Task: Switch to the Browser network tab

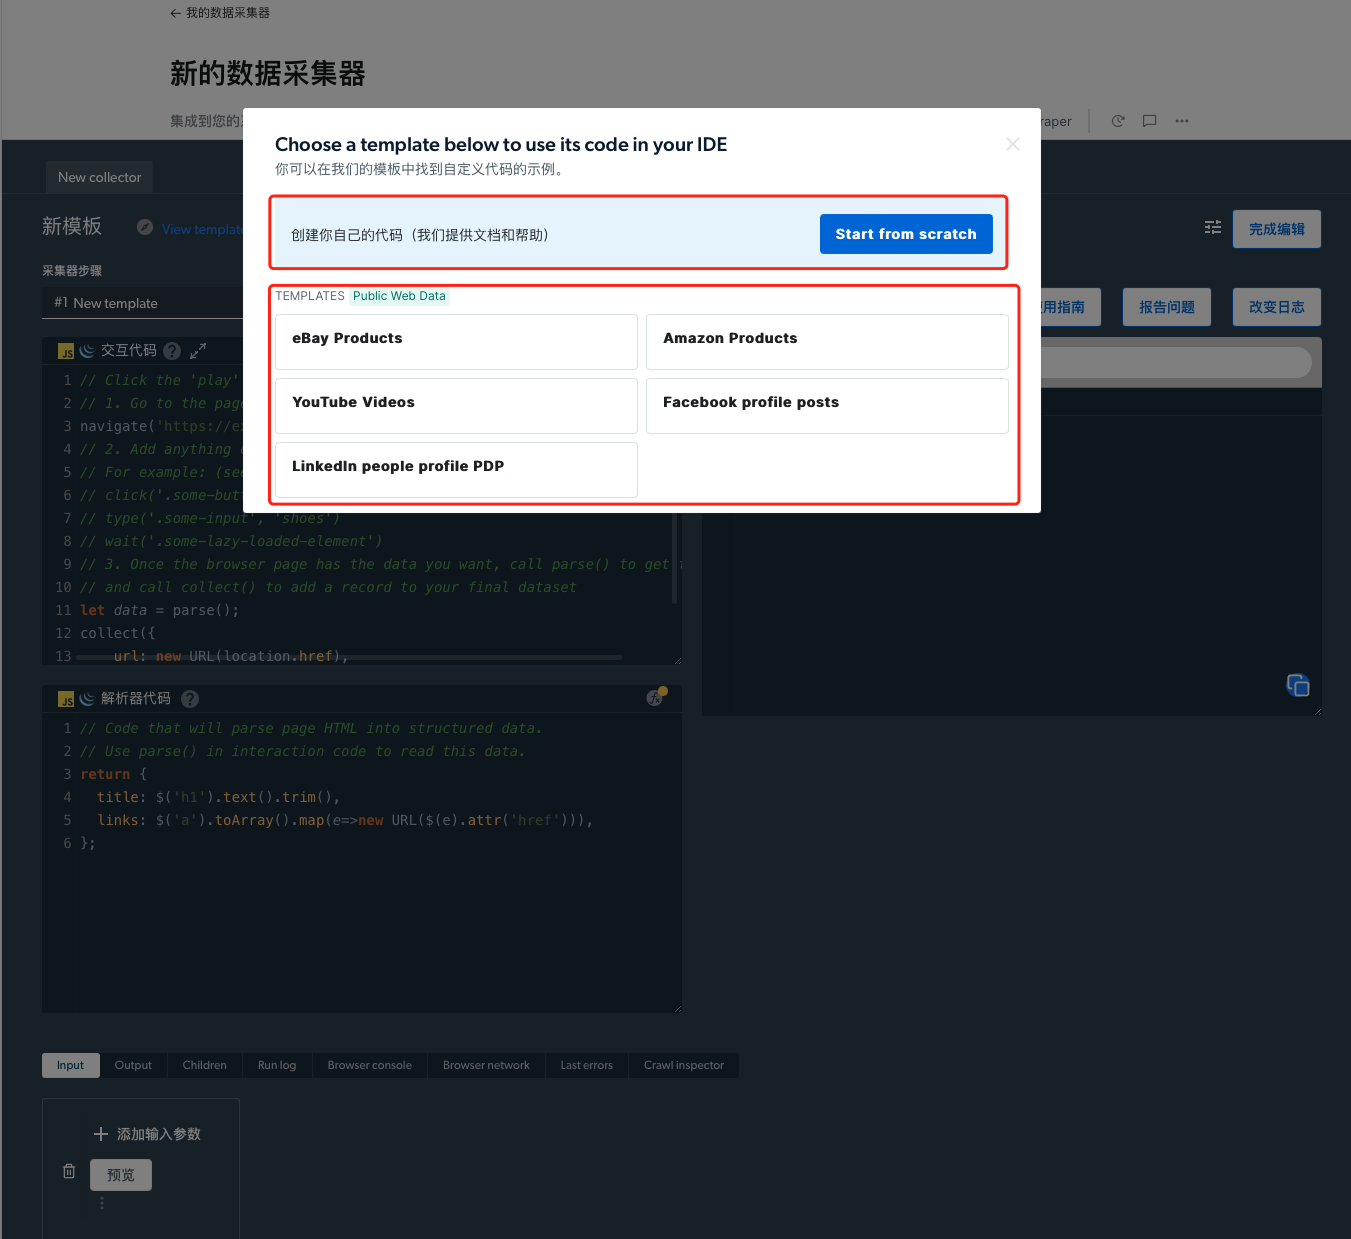Action: 486,1065
